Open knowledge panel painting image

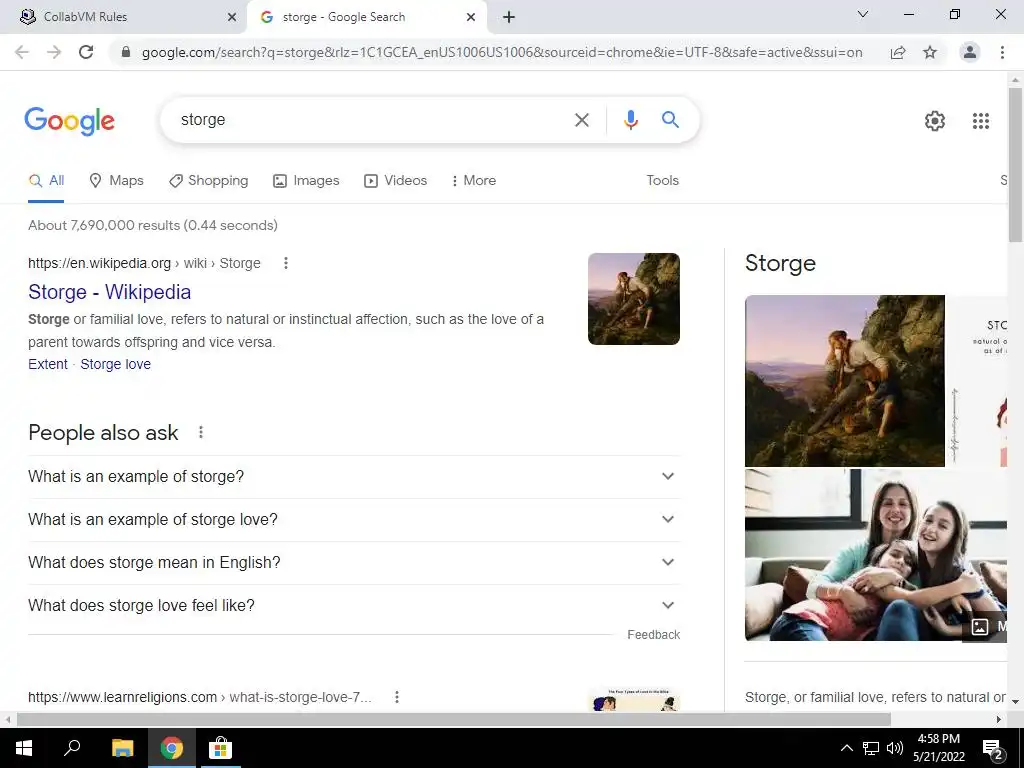click(844, 381)
